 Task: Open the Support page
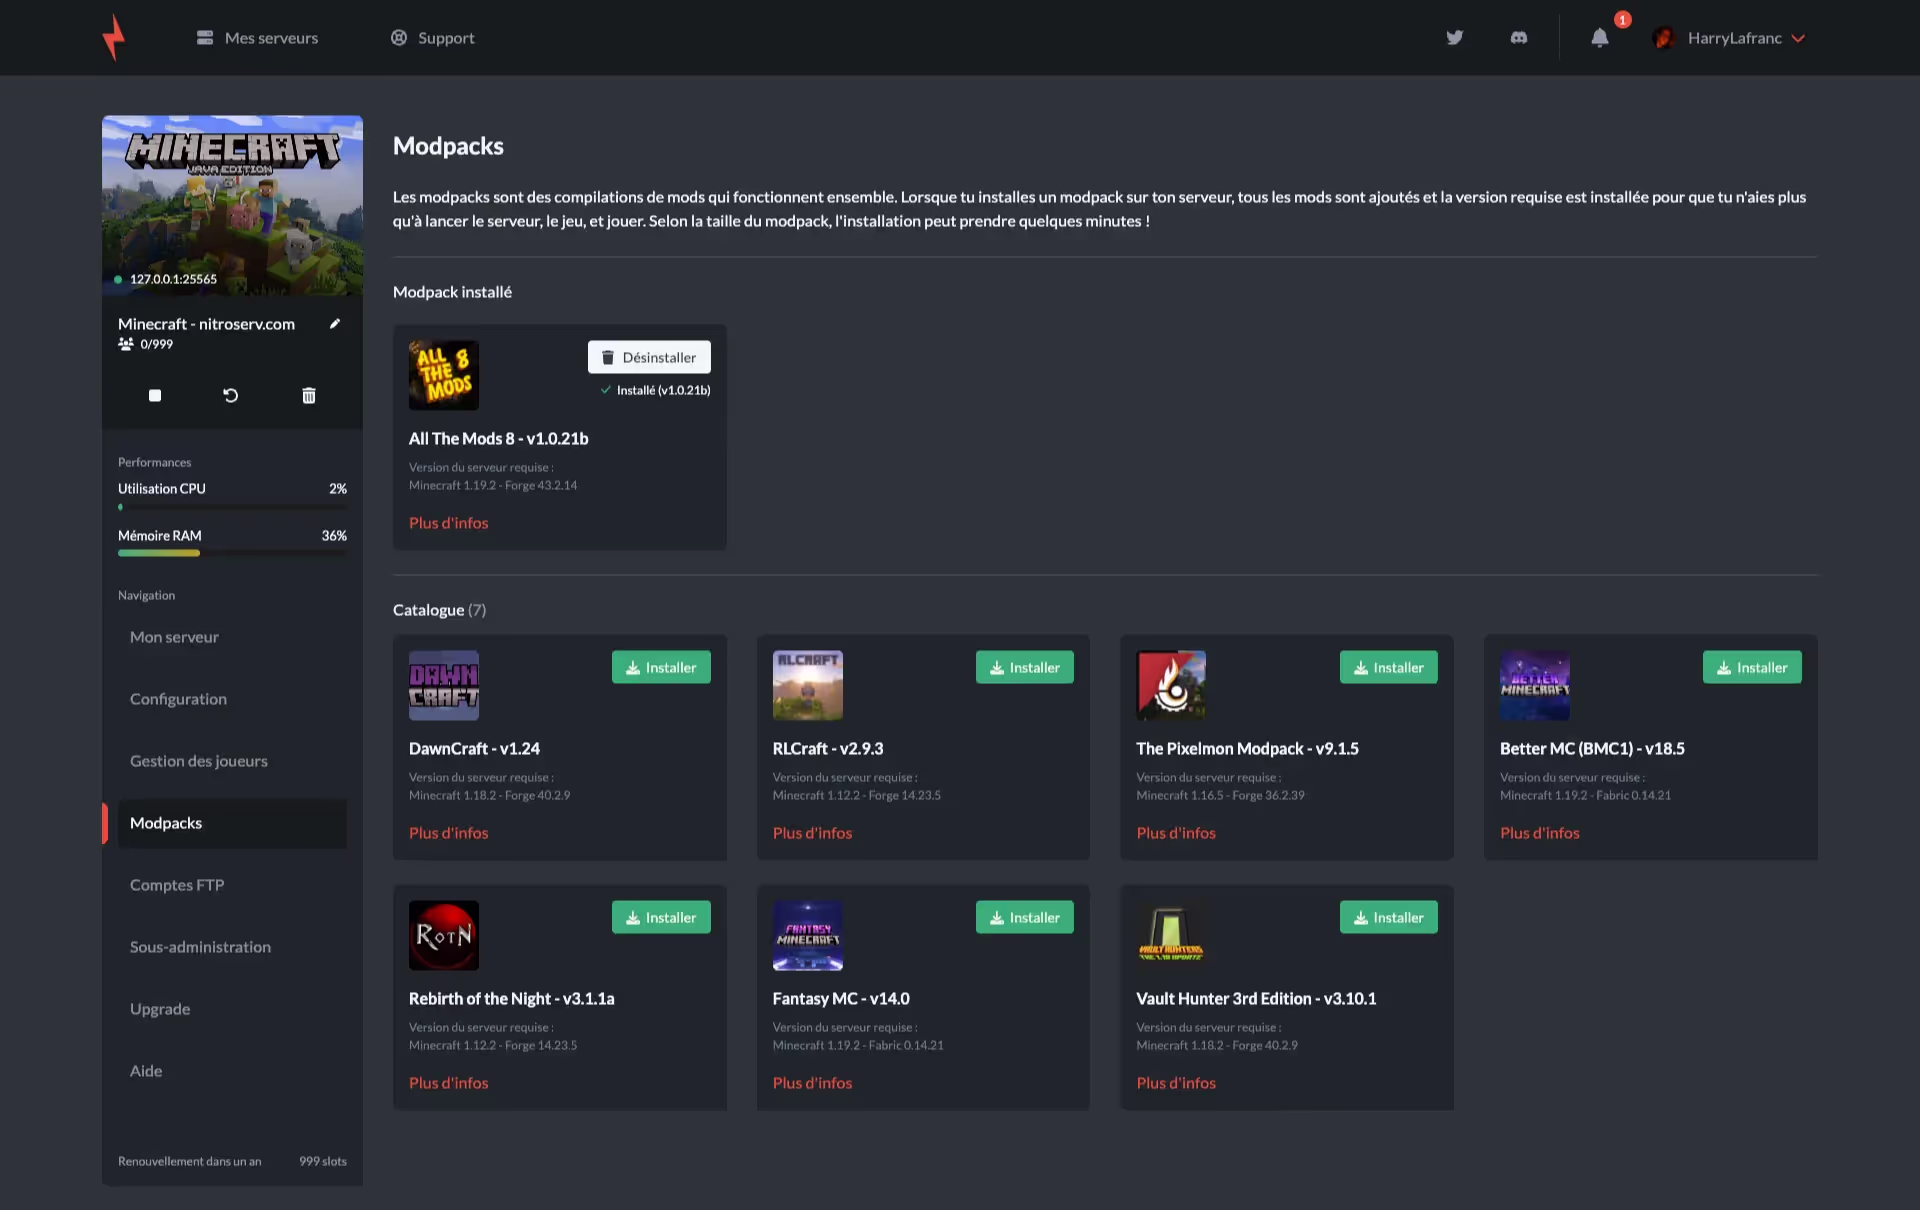(x=432, y=38)
